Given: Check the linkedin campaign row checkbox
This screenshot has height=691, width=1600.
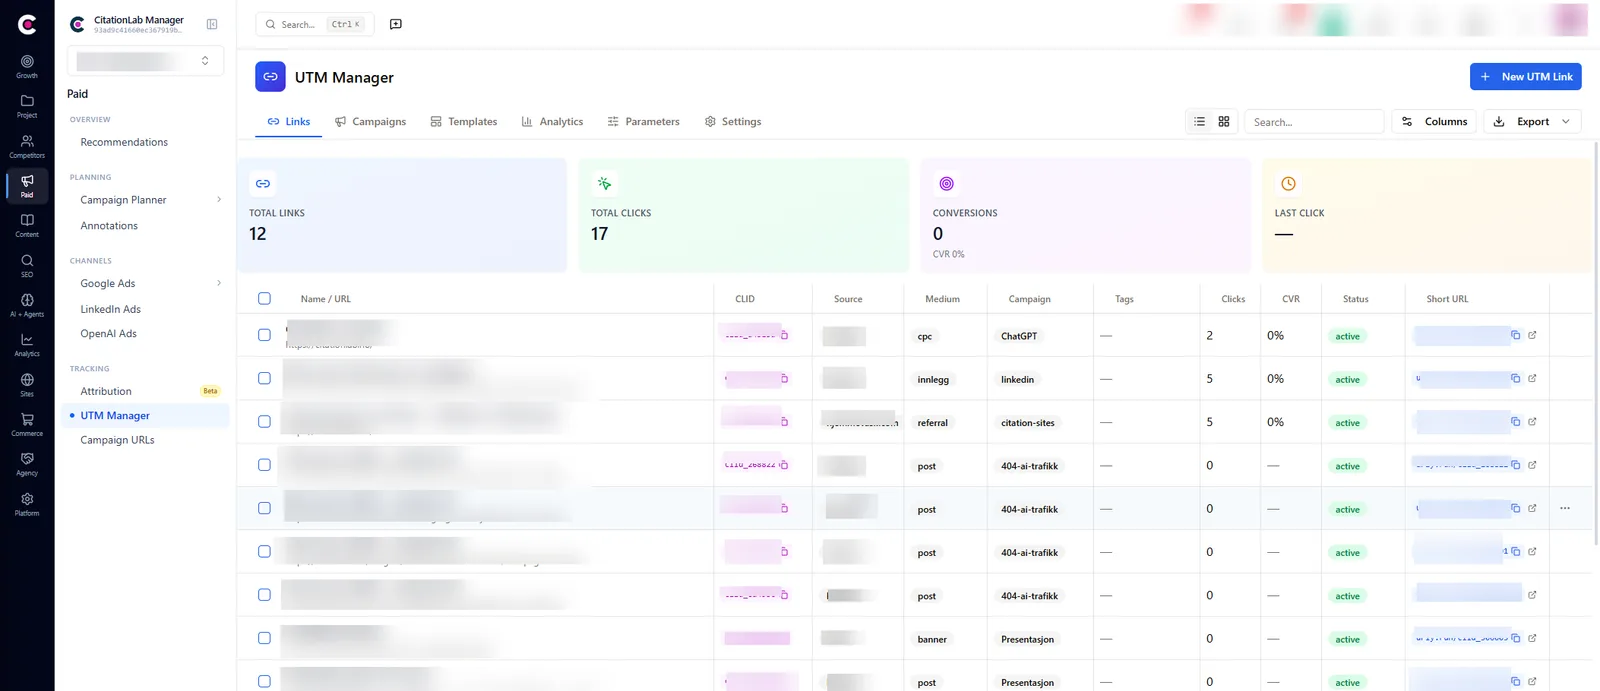Looking at the screenshot, I should (264, 378).
